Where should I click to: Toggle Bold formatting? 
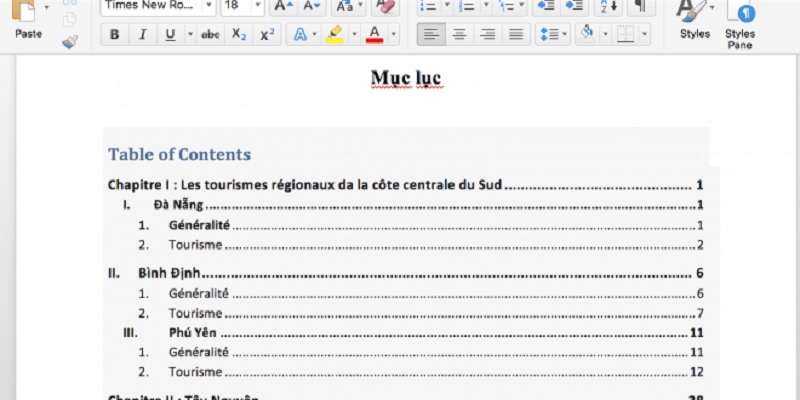tap(115, 35)
